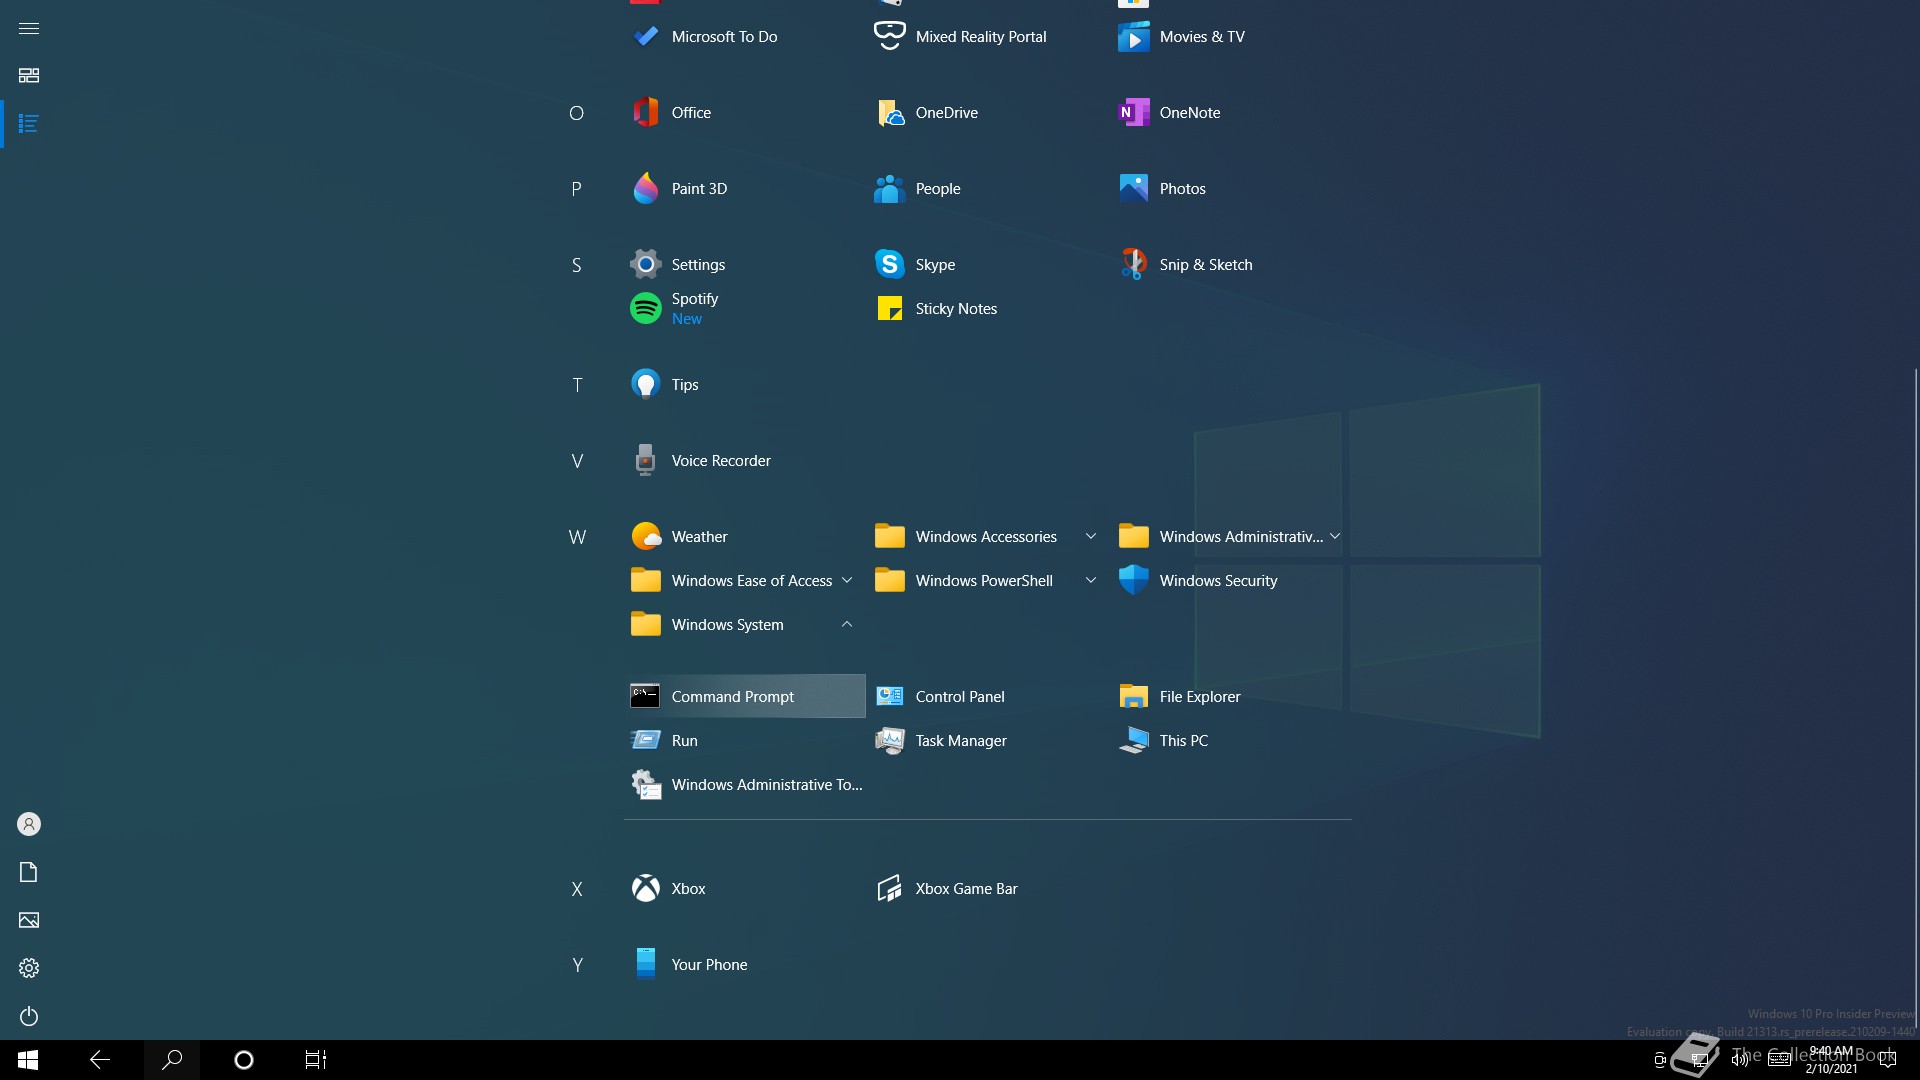Screen dimensions: 1920x1080
Task: Open Pictures from Start sidebar
Action: coord(29,920)
